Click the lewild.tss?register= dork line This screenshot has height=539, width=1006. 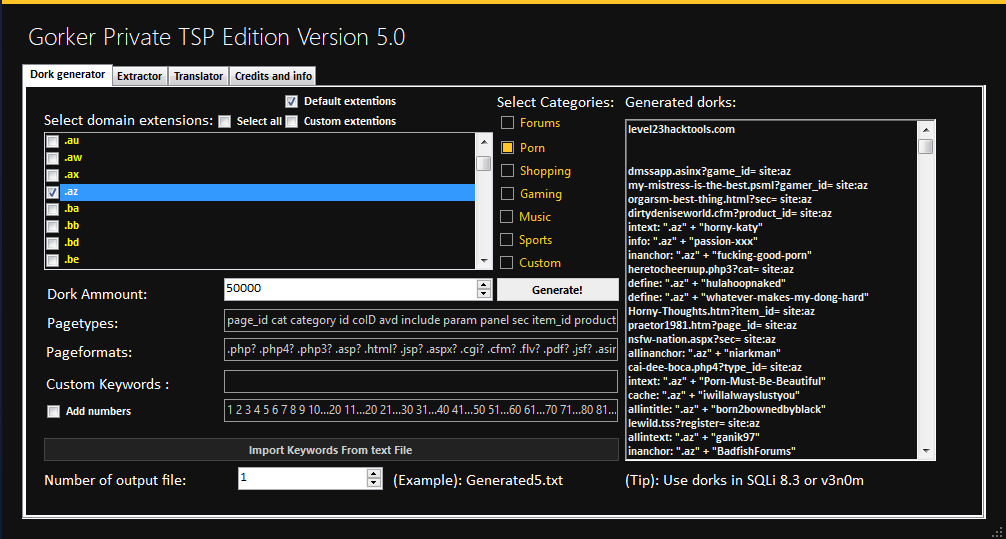coord(694,424)
